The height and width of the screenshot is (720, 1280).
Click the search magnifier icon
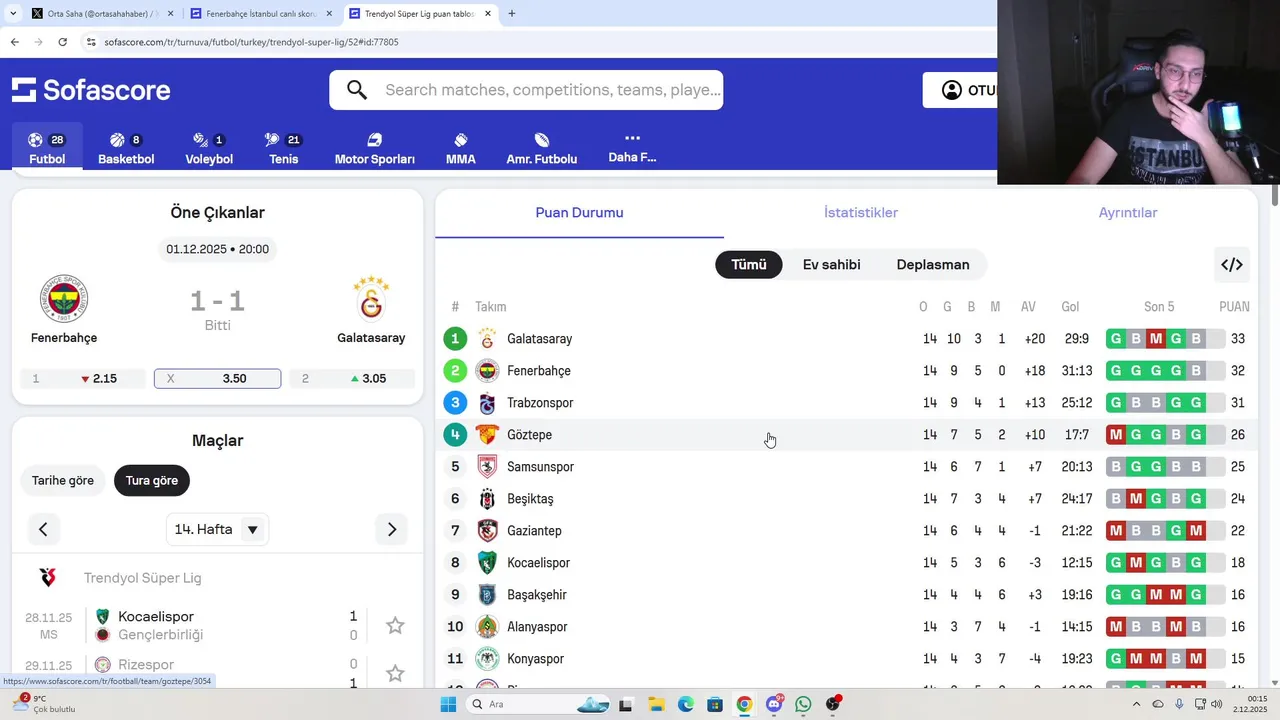[x=357, y=90]
